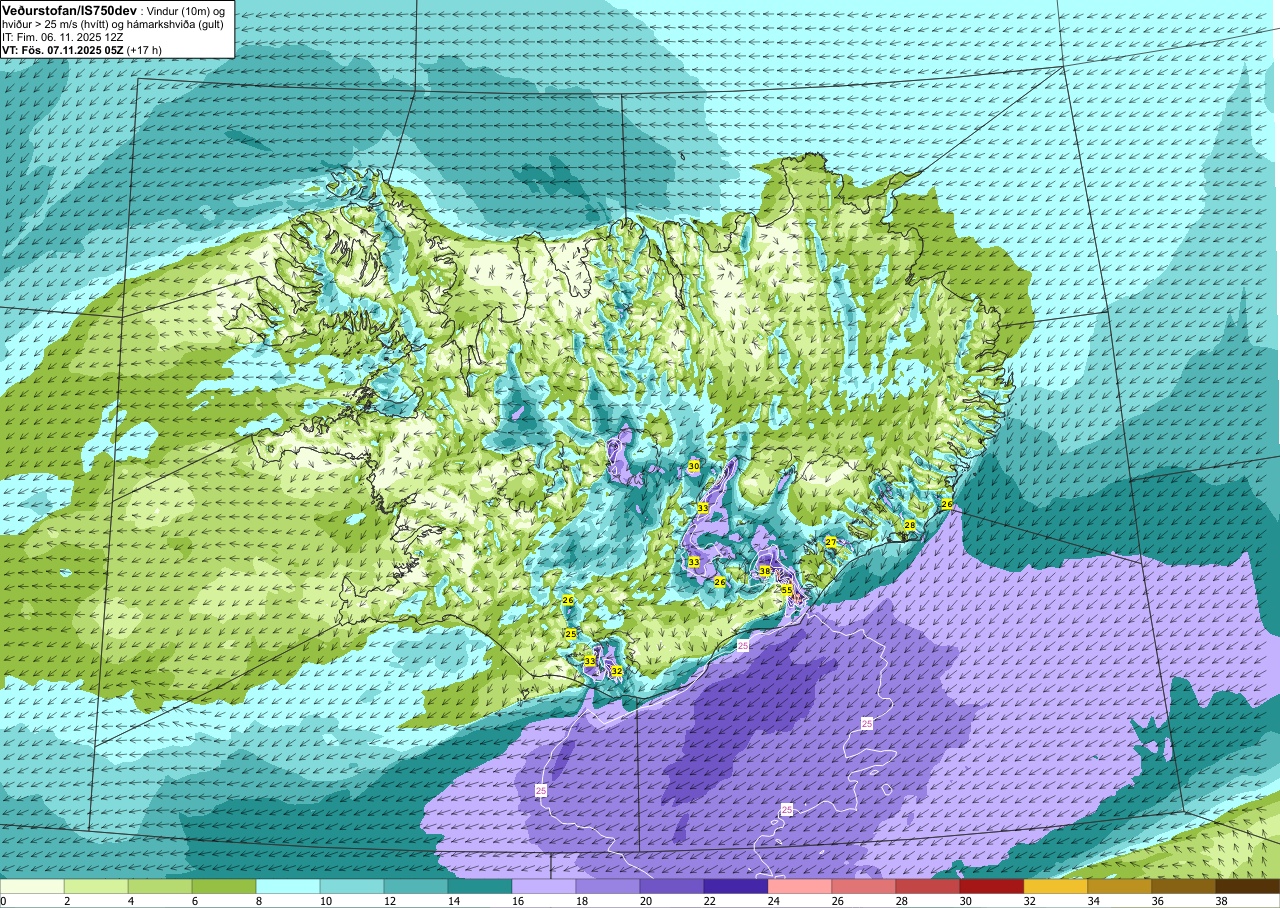Click the 18–20 m/s medium purple legend swatch
The height and width of the screenshot is (908, 1280).
coord(608,886)
